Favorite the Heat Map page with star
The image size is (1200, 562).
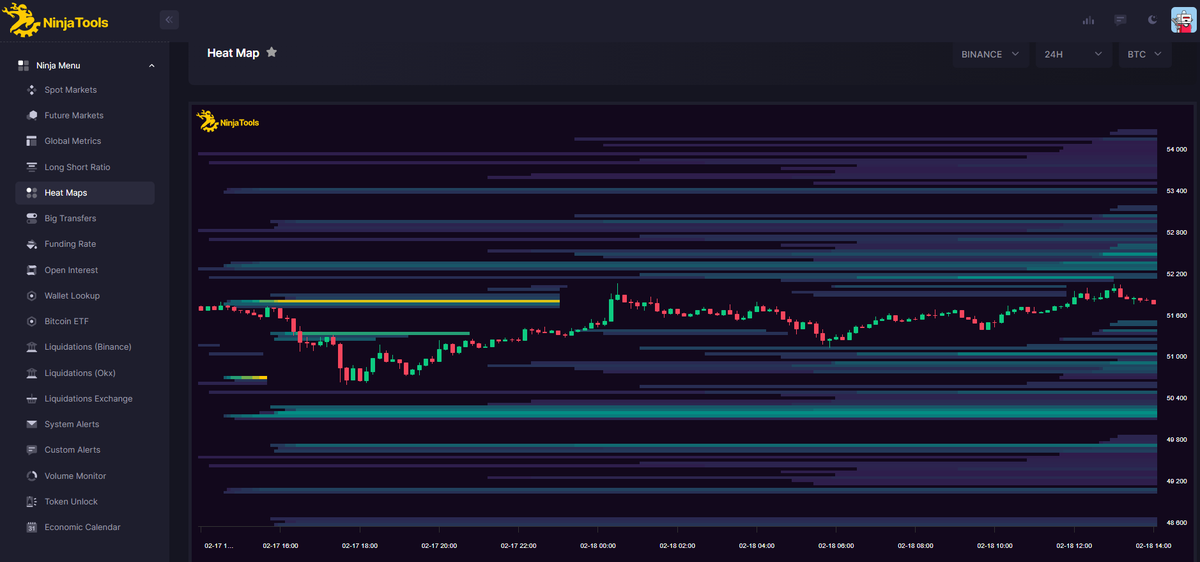click(272, 53)
